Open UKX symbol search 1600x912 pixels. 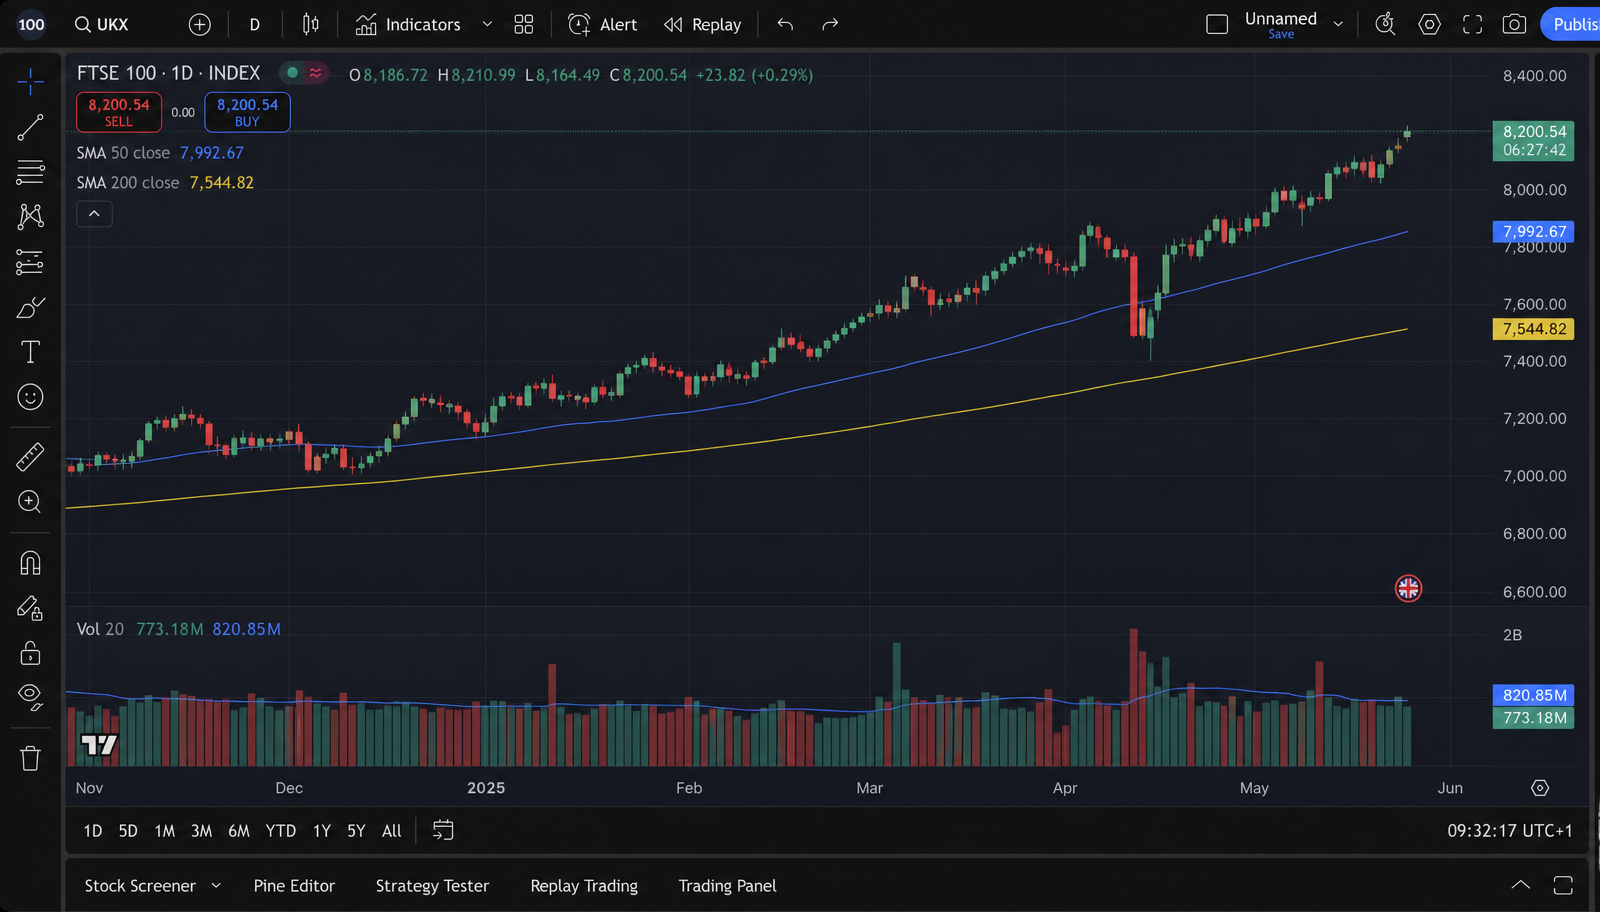(101, 24)
